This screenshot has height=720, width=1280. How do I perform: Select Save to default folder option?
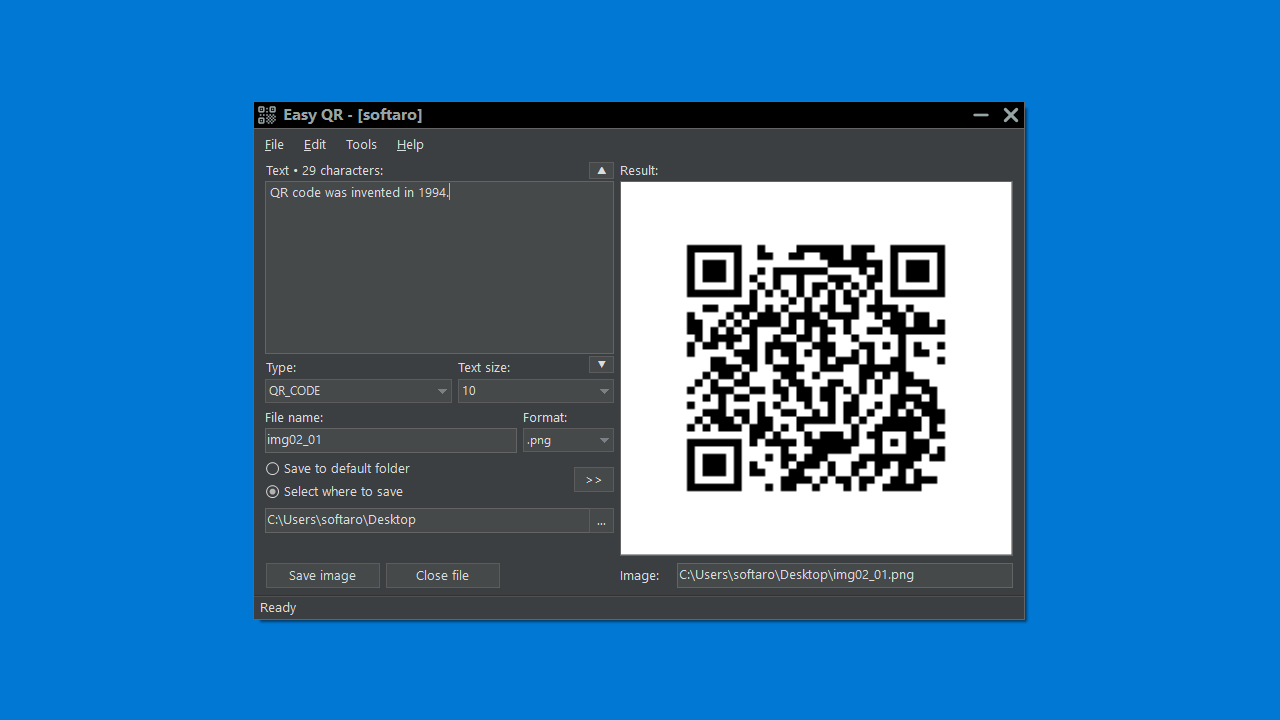pyautogui.click(x=338, y=468)
